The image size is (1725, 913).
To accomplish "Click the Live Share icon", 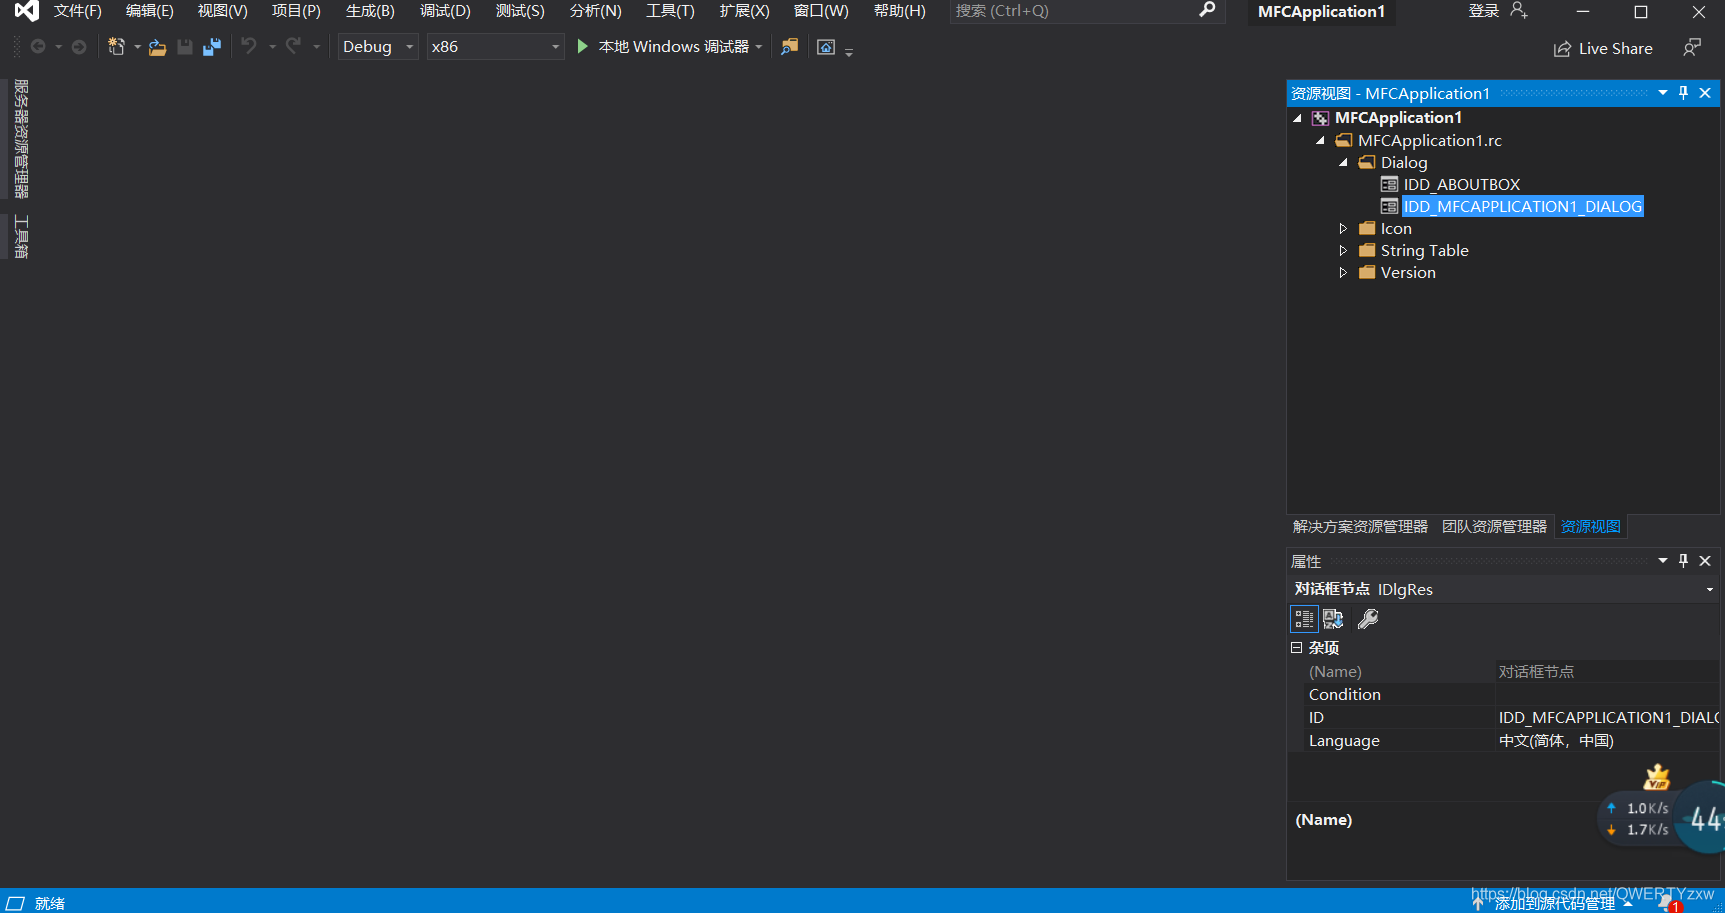I will pyautogui.click(x=1562, y=49).
